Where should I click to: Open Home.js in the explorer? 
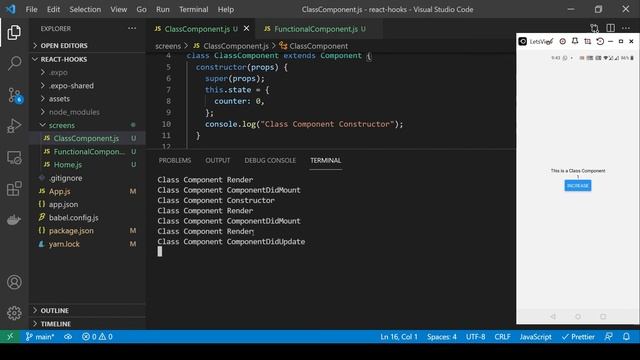click(x=87, y=164)
